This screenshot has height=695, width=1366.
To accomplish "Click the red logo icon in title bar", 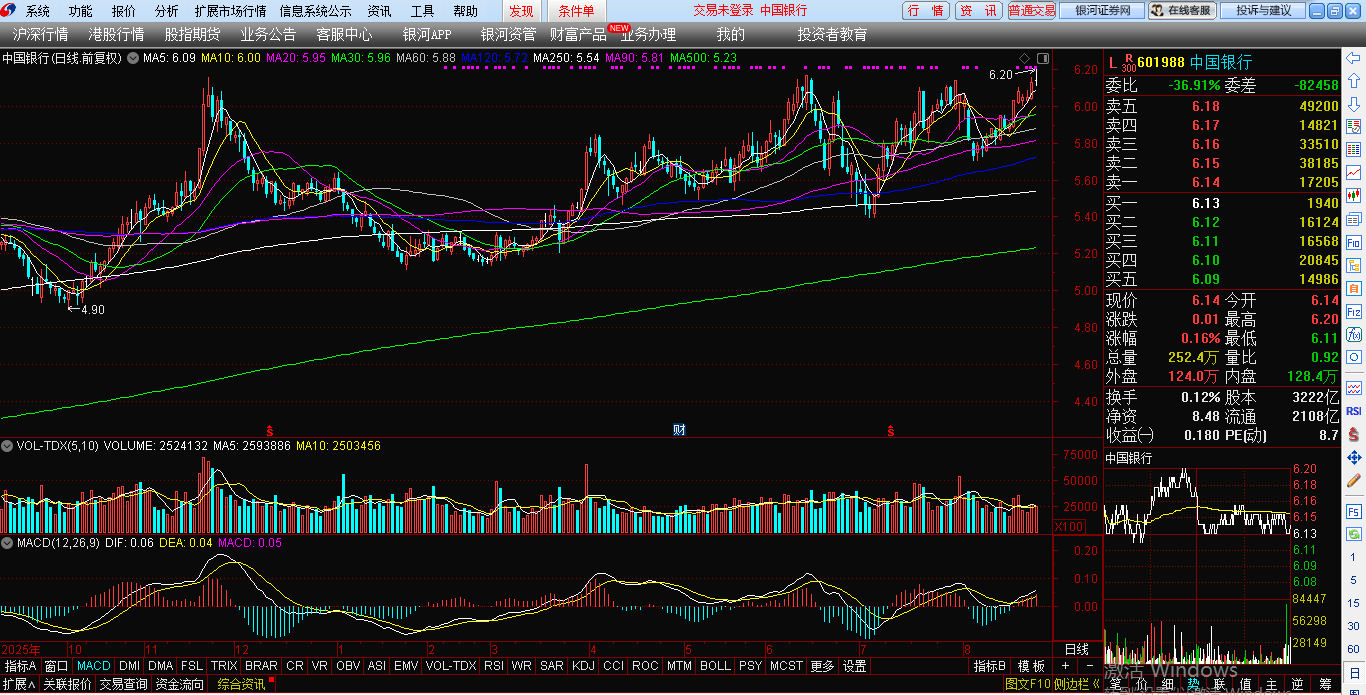I will (9, 10).
